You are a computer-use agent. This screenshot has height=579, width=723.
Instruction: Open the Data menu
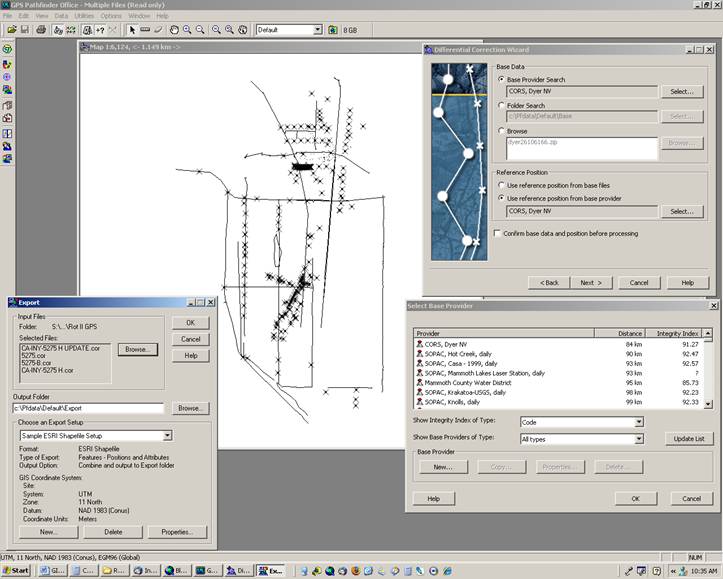click(61, 16)
